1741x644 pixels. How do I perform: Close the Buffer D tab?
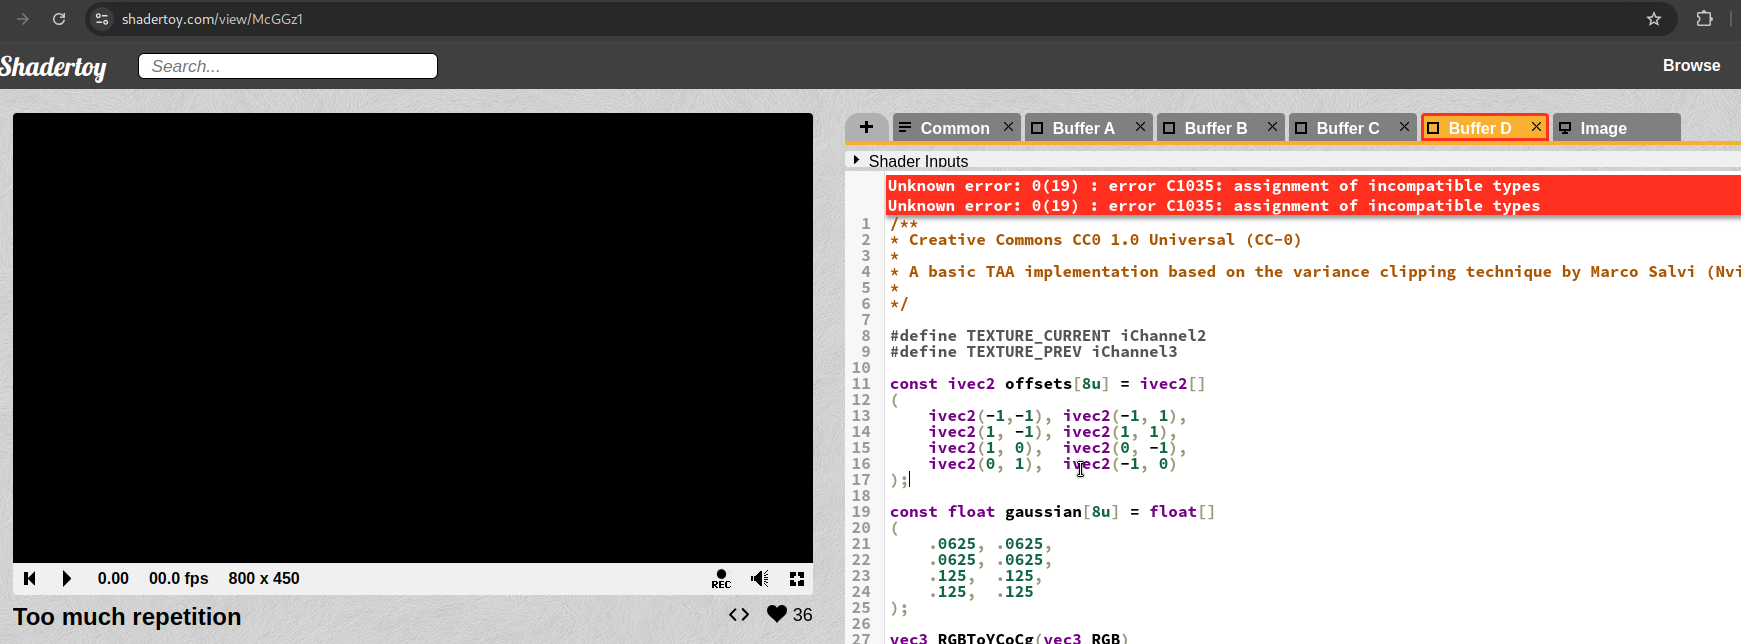[x=1536, y=127]
